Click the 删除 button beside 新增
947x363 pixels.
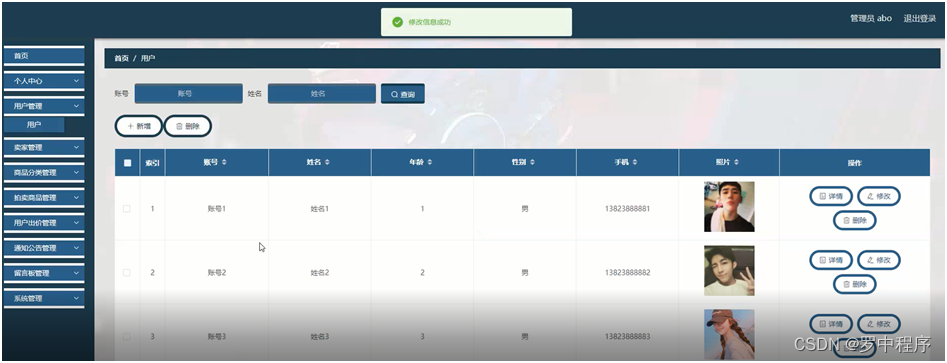tap(188, 126)
